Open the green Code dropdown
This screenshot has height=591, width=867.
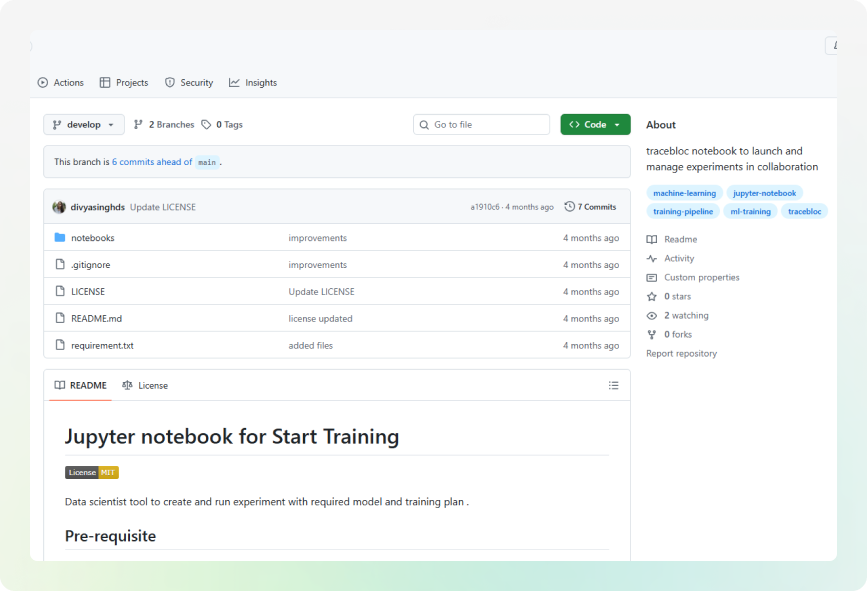pyautogui.click(x=595, y=125)
